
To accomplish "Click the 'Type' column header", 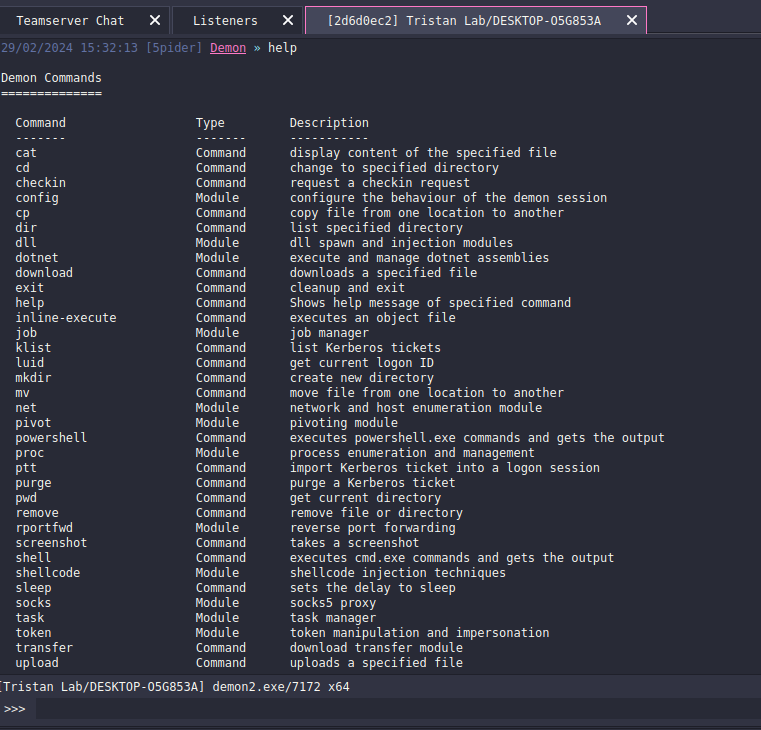I will [210, 123].
